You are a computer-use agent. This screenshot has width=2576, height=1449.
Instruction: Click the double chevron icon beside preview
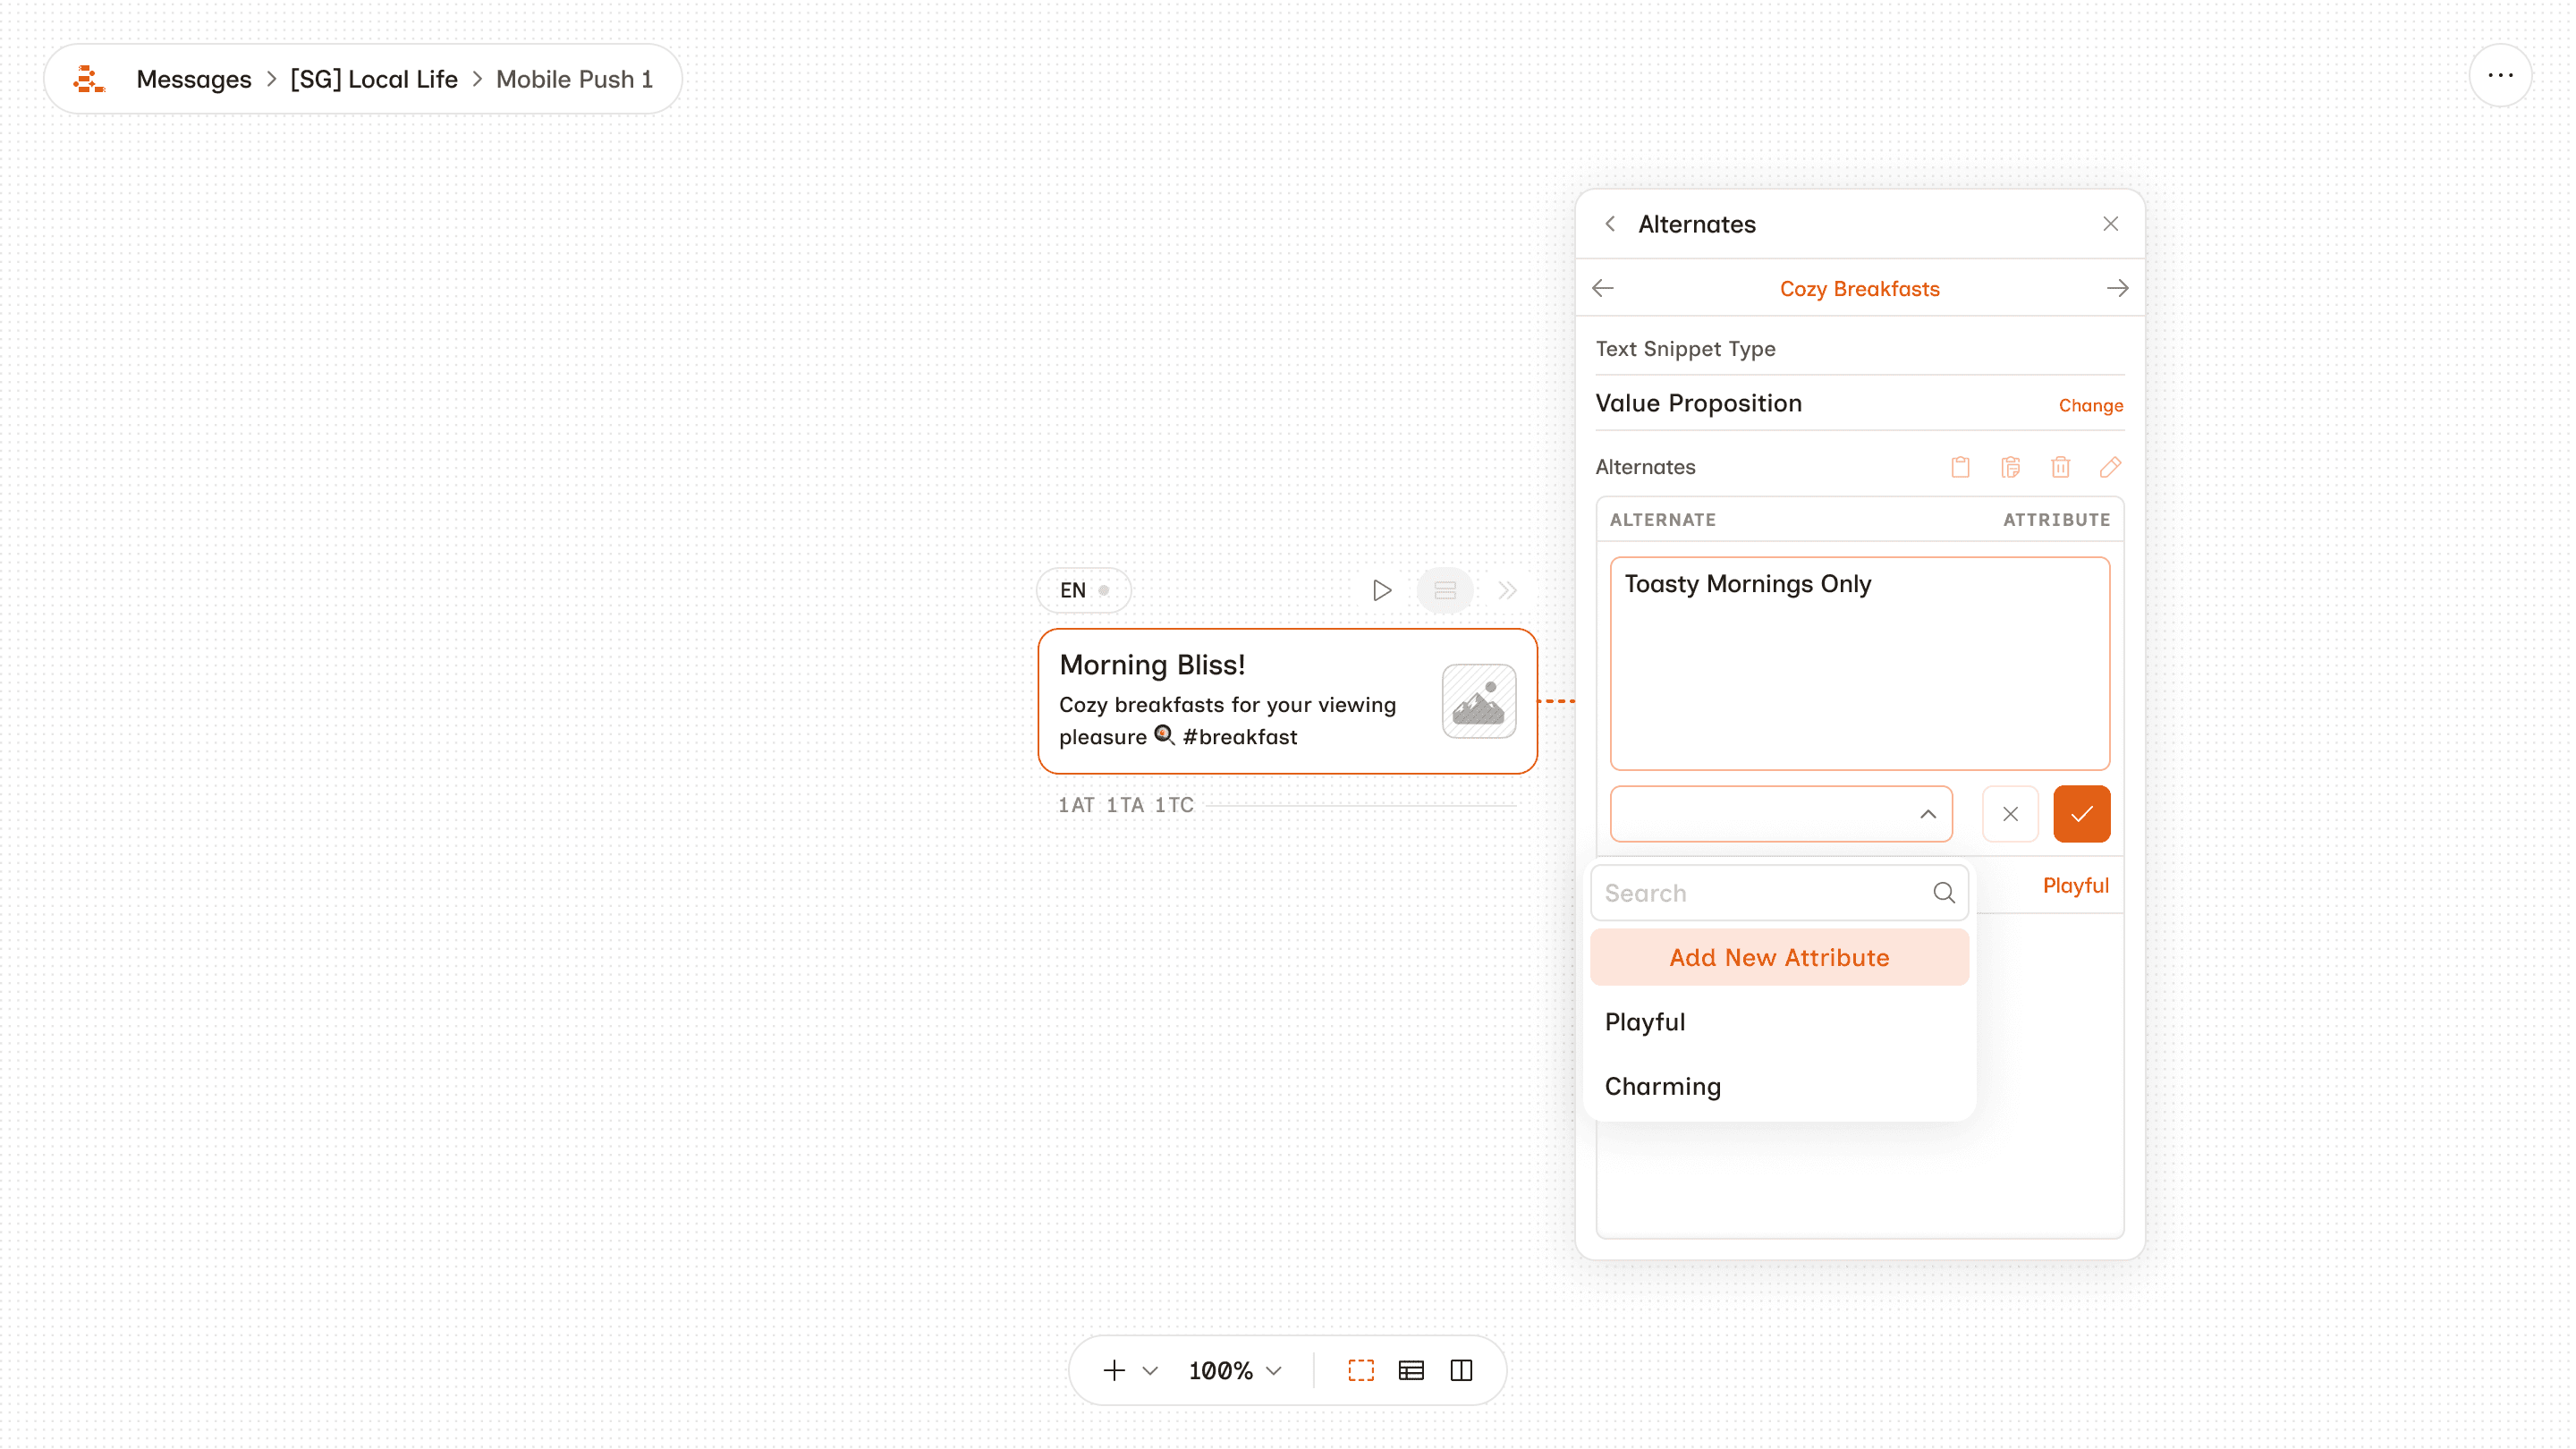coord(1507,590)
